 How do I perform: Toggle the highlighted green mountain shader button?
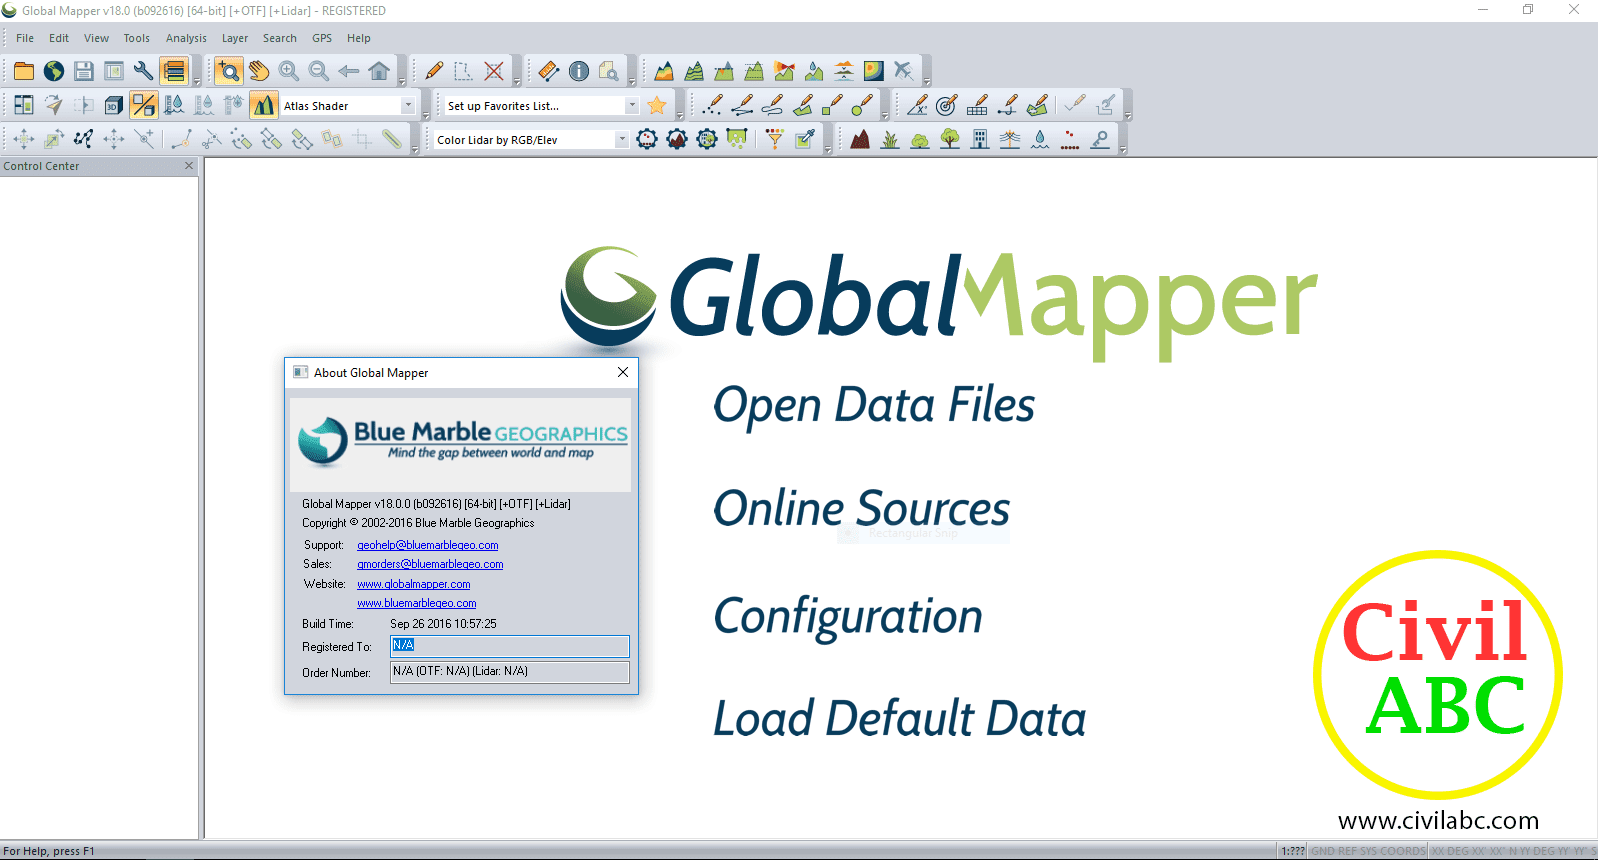[x=264, y=105]
